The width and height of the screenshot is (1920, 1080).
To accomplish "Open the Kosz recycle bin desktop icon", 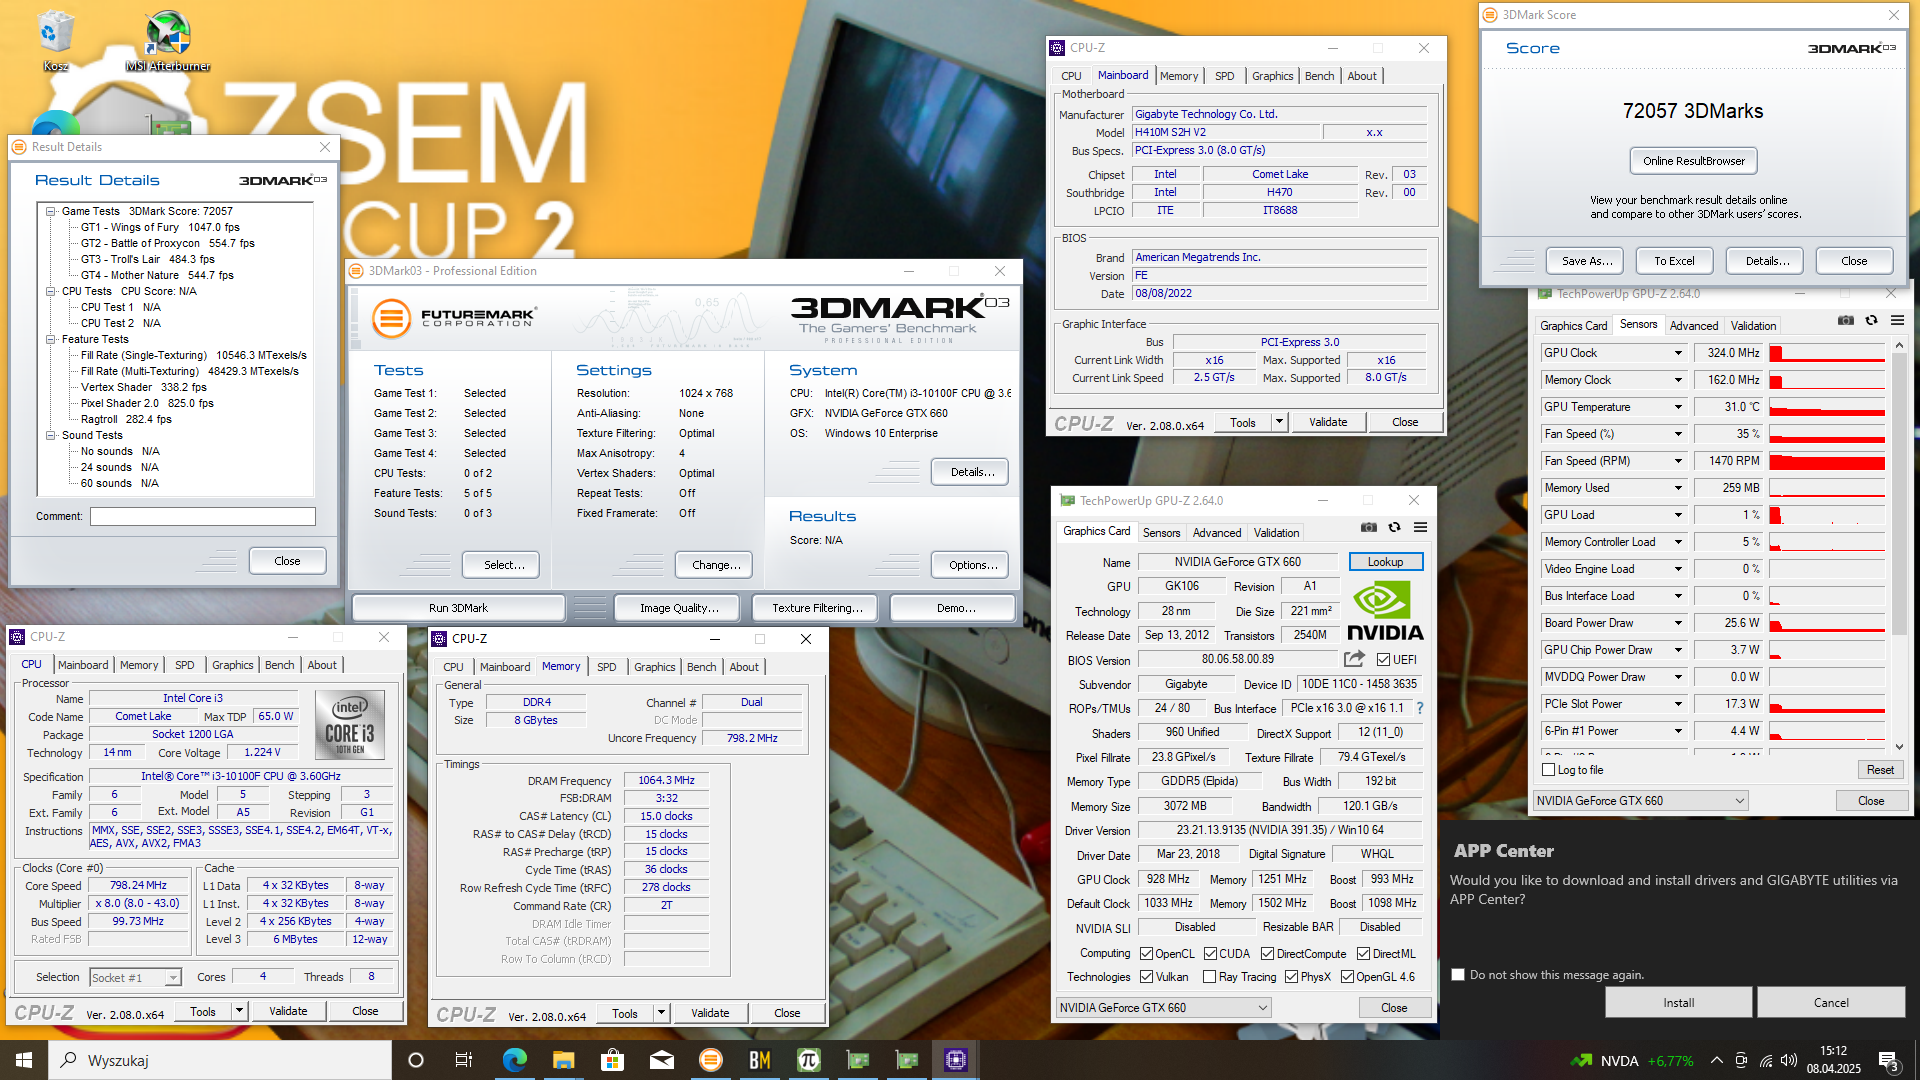I will tap(55, 40).
